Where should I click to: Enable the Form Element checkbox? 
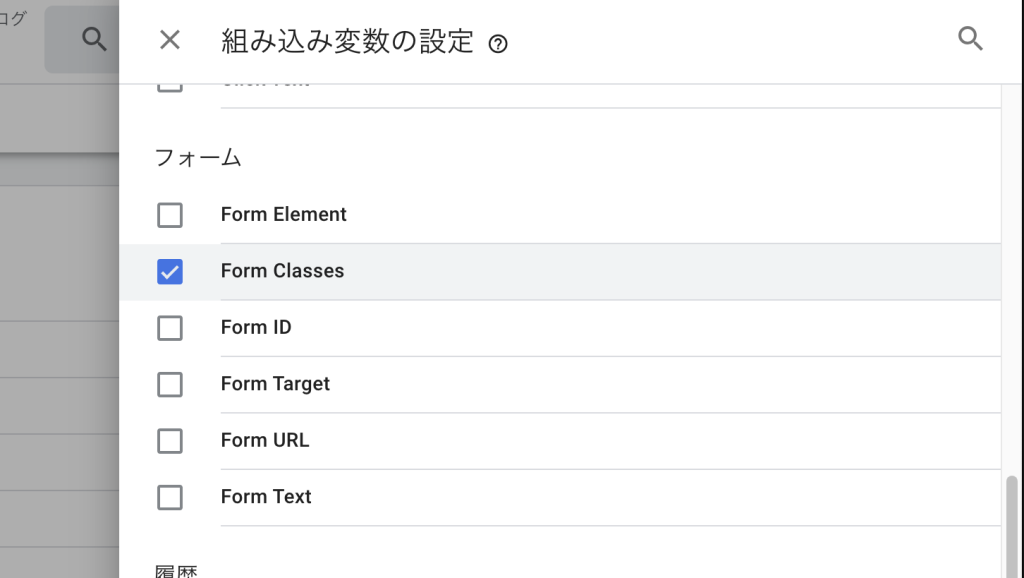pos(170,215)
